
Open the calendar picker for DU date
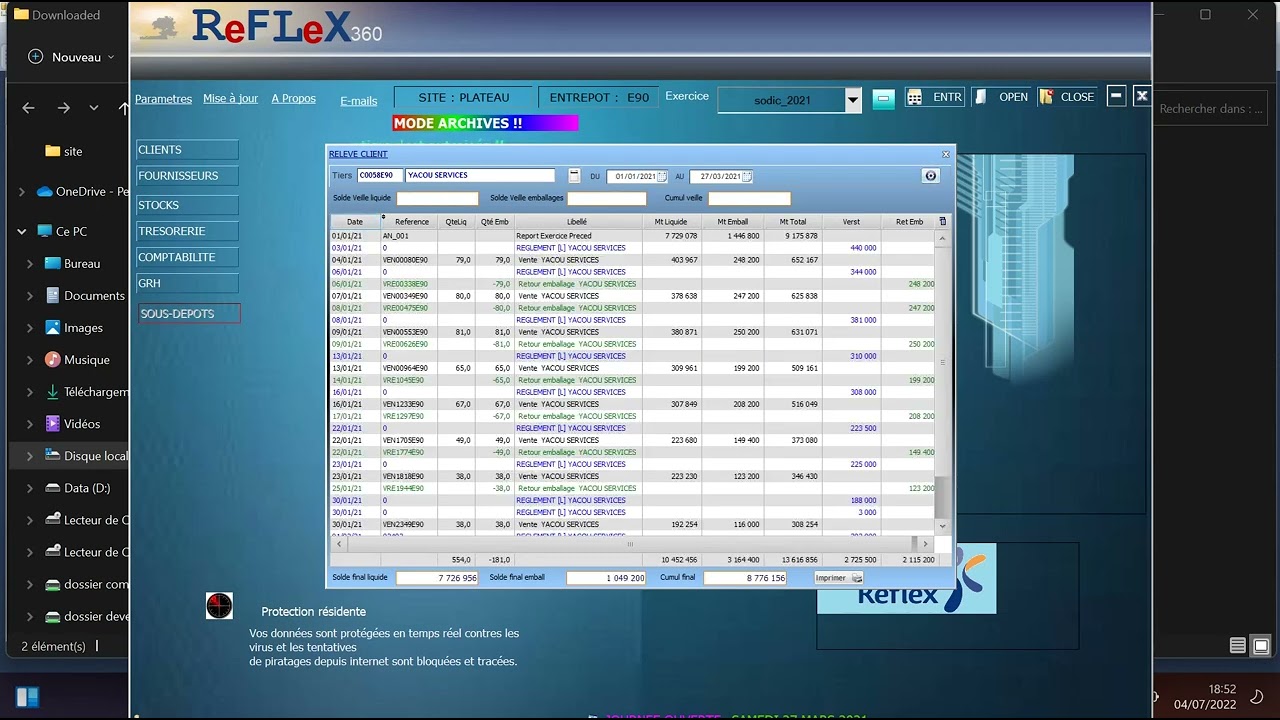pos(662,176)
